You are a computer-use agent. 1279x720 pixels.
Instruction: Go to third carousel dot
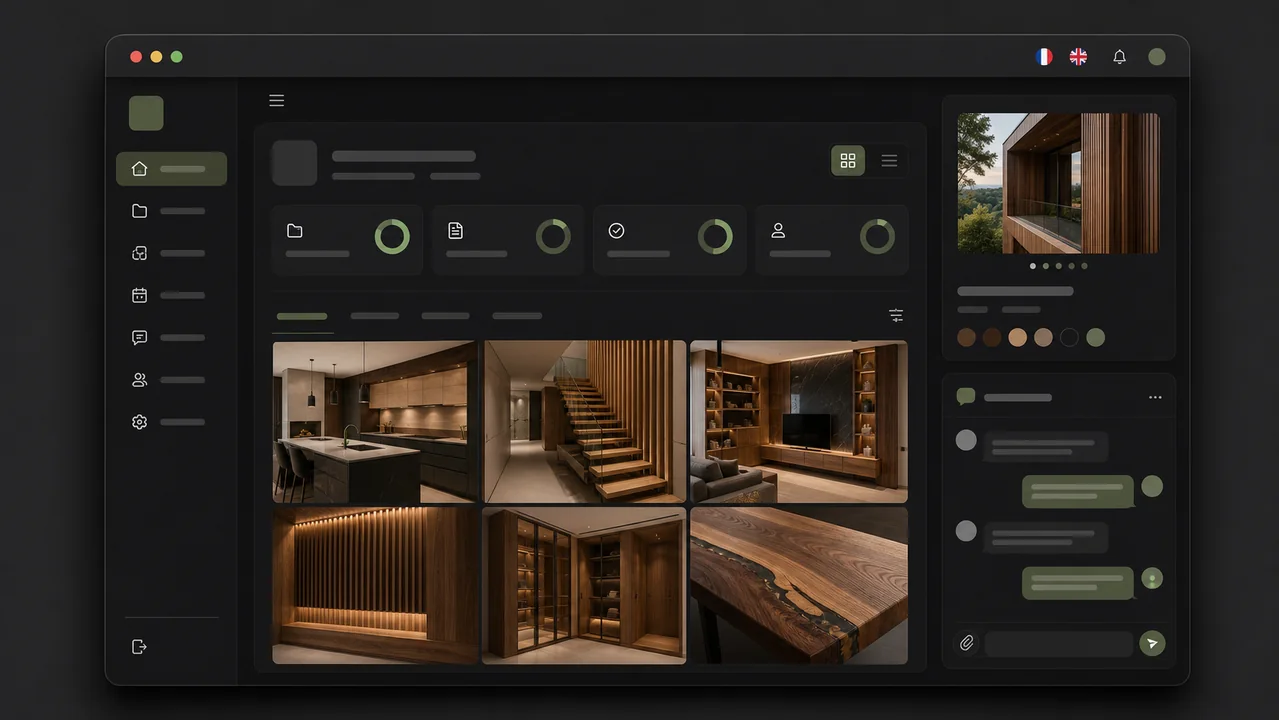(x=1059, y=266)
